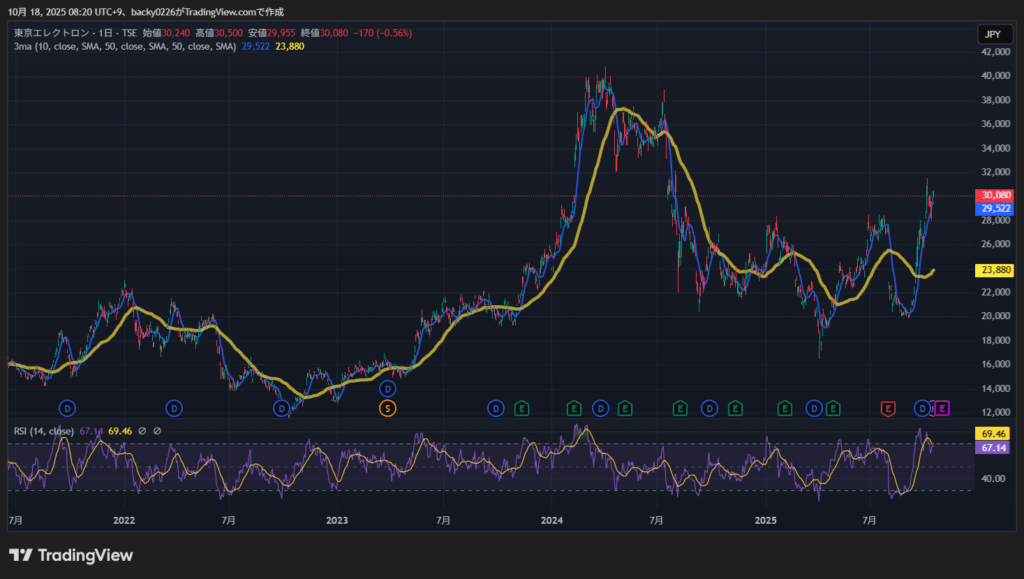This screenshot has width=1024, height=579.
Task: Click the magenta E upcoming earnings marker
Action: click(x=942, y=408)
